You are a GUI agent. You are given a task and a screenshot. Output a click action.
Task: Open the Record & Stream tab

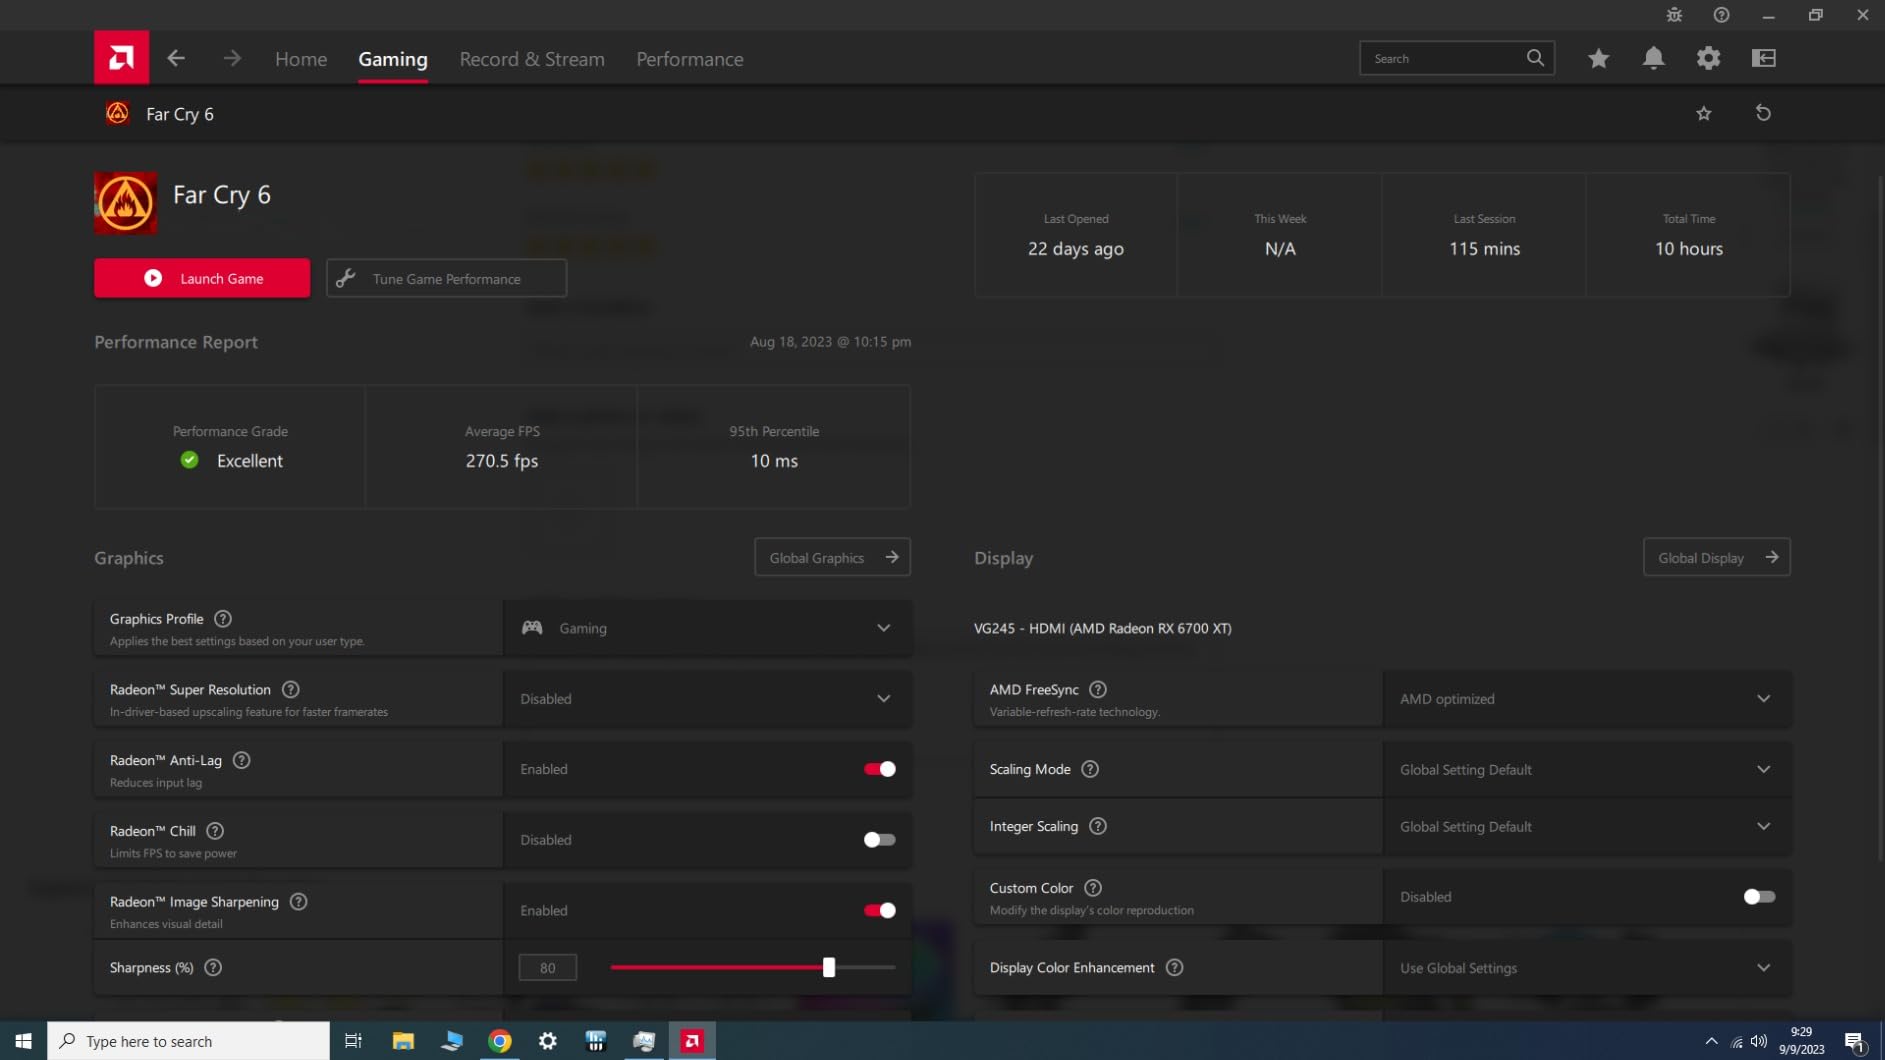[x=532, y=59]
